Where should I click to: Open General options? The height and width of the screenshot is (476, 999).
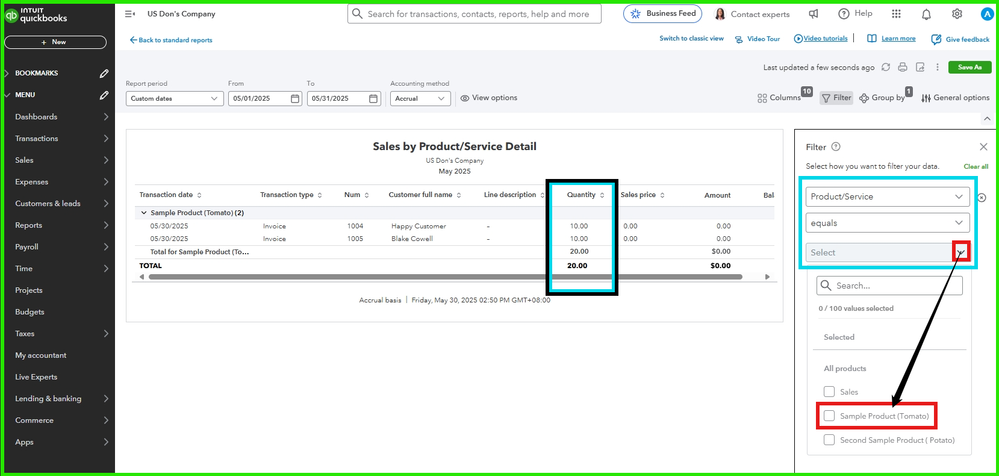click(955, 98)
